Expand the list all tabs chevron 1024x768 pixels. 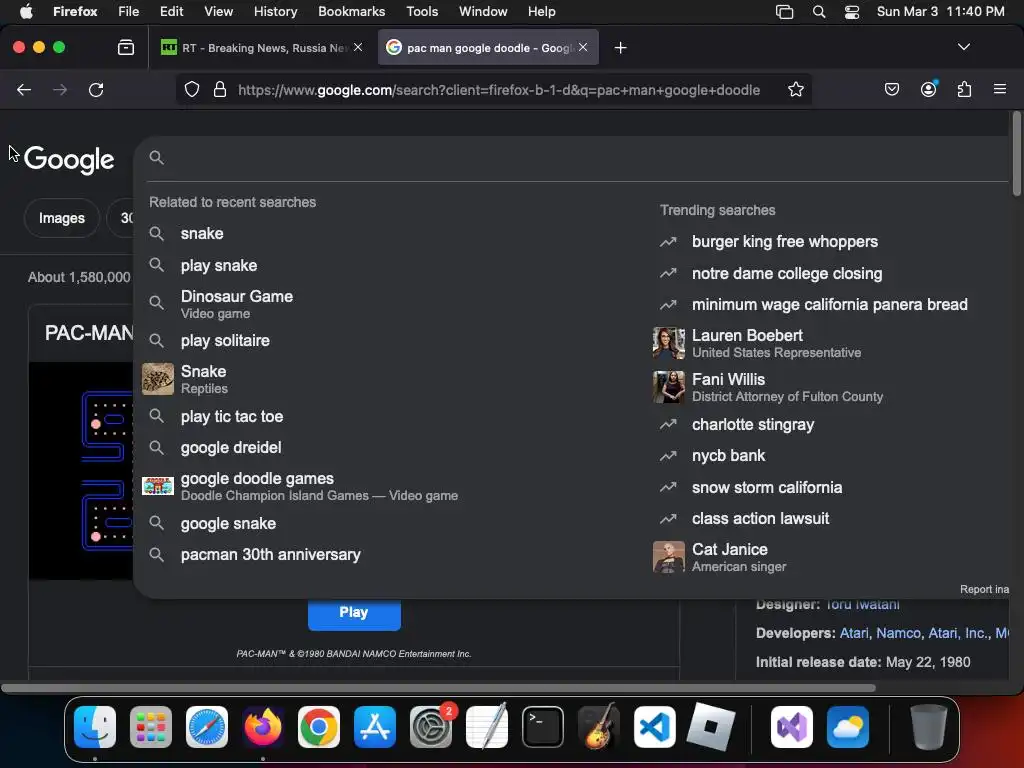tap(963, 47)
